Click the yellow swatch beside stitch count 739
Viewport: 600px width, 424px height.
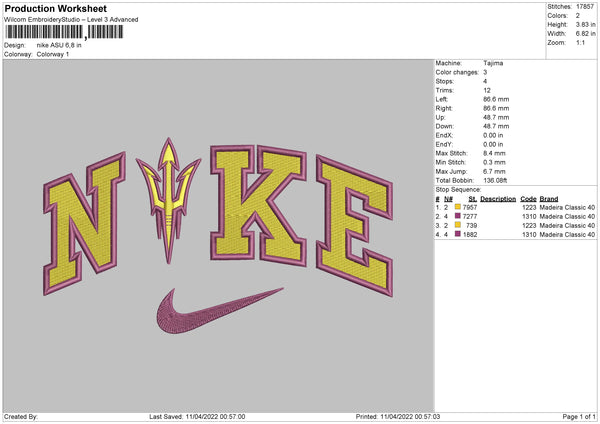click(x=458, y=225)
